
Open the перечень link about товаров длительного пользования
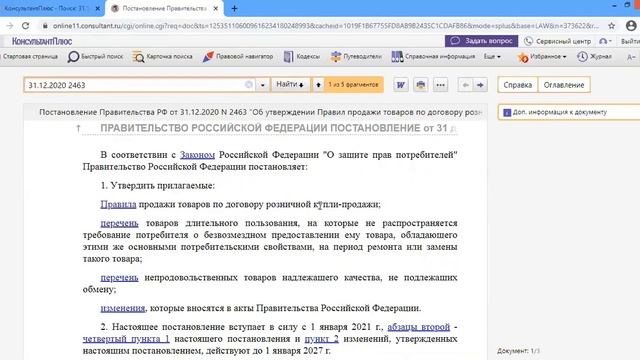tap(120, 223)
